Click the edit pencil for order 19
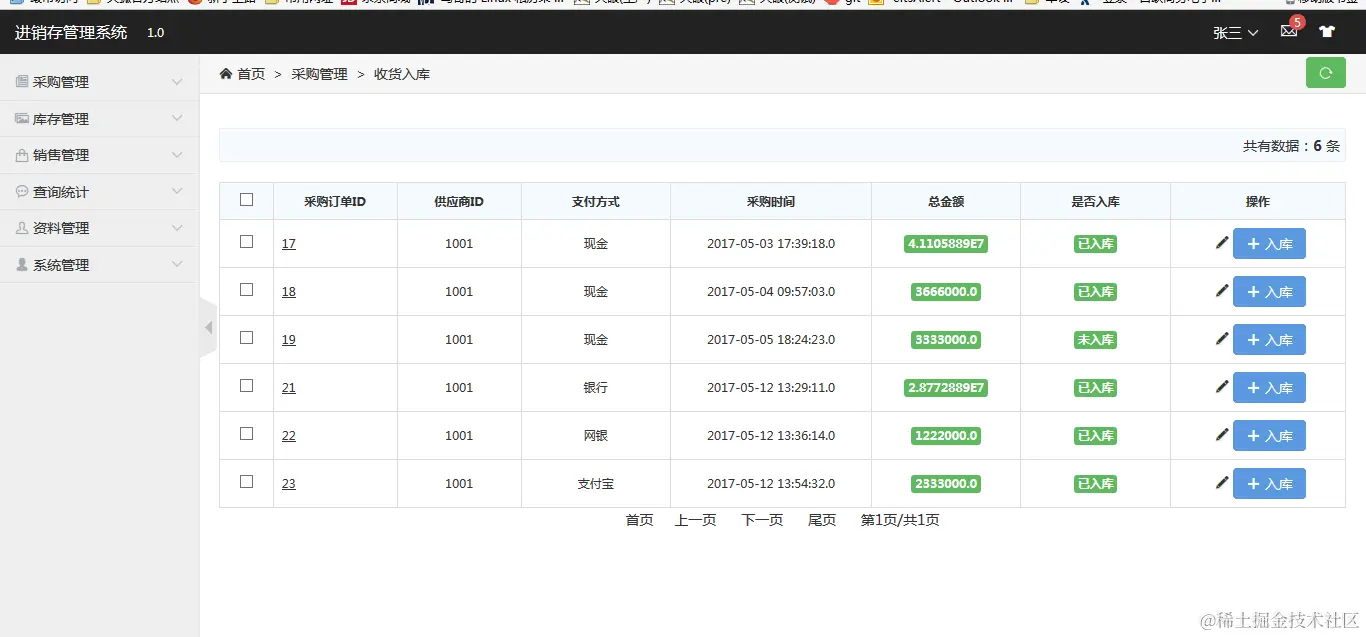 pyautogui.click(x=1221, y=338)
